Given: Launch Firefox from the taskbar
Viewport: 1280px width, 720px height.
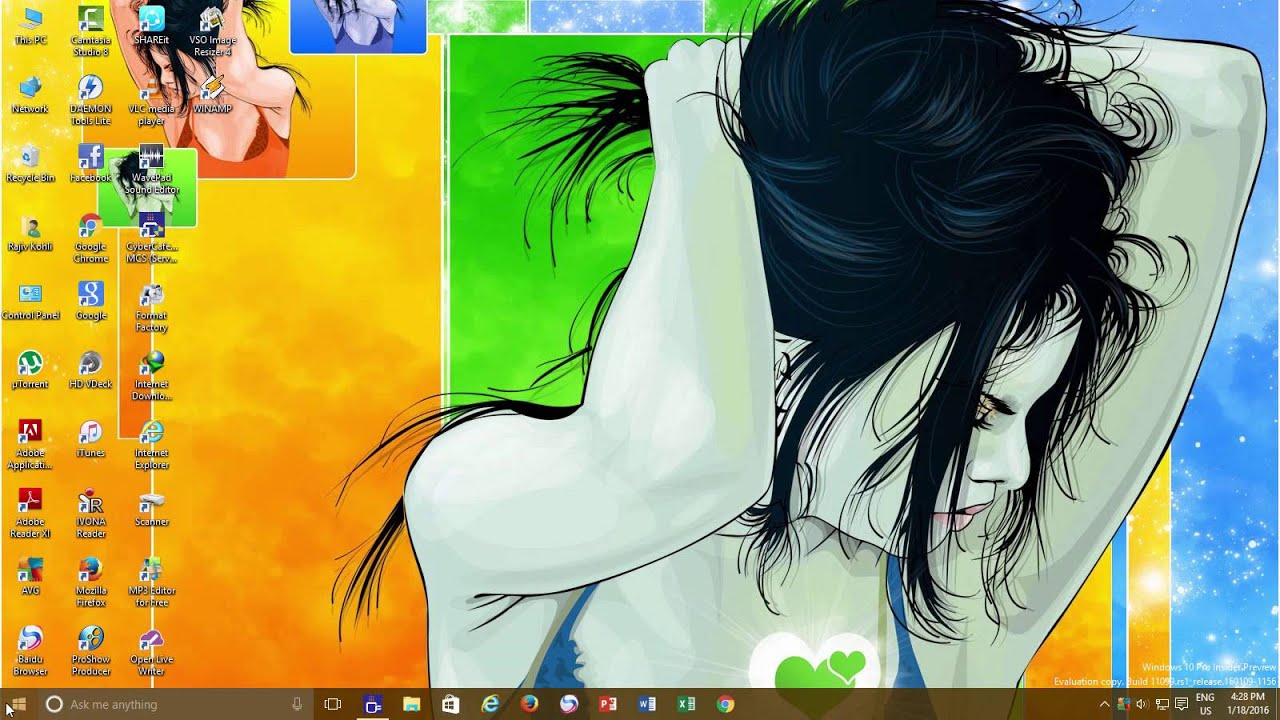Looking at the screenshot, I should [x=529, y=704].
